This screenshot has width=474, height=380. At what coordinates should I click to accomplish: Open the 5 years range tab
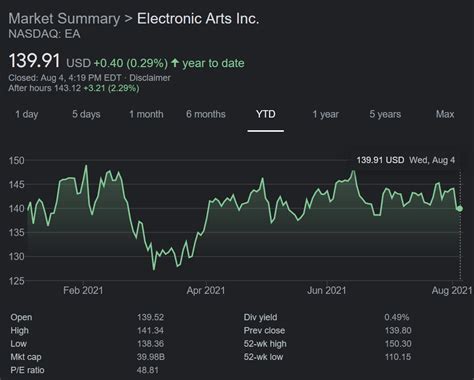click(x=385, y=114)
